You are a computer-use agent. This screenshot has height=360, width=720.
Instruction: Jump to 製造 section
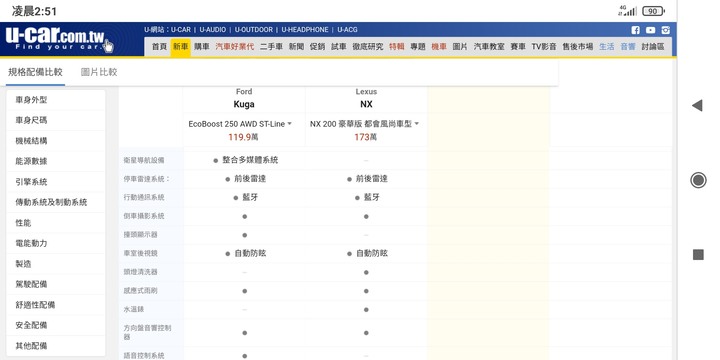(56, 264)
